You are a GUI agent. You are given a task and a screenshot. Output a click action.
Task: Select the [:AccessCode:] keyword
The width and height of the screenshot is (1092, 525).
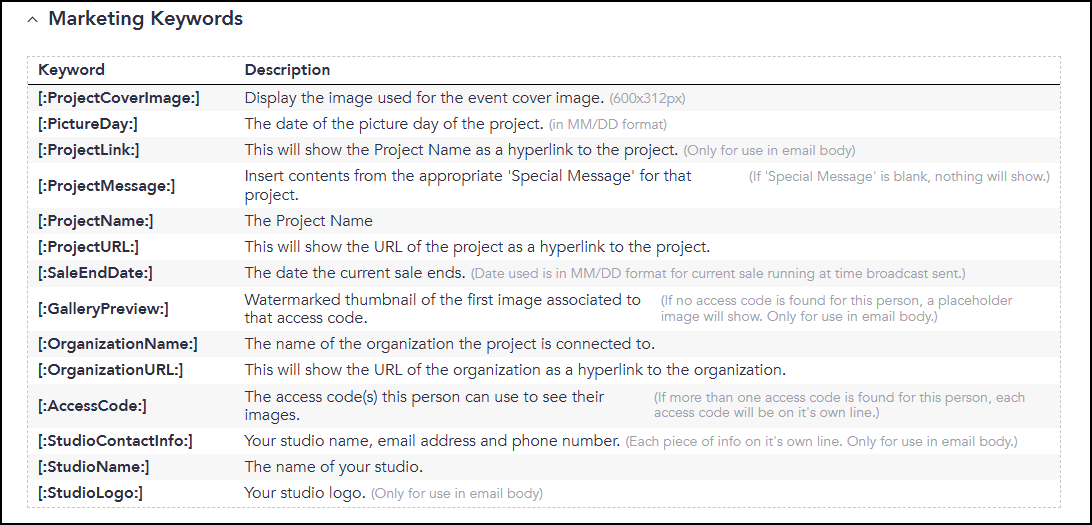(x=92, y=406)
